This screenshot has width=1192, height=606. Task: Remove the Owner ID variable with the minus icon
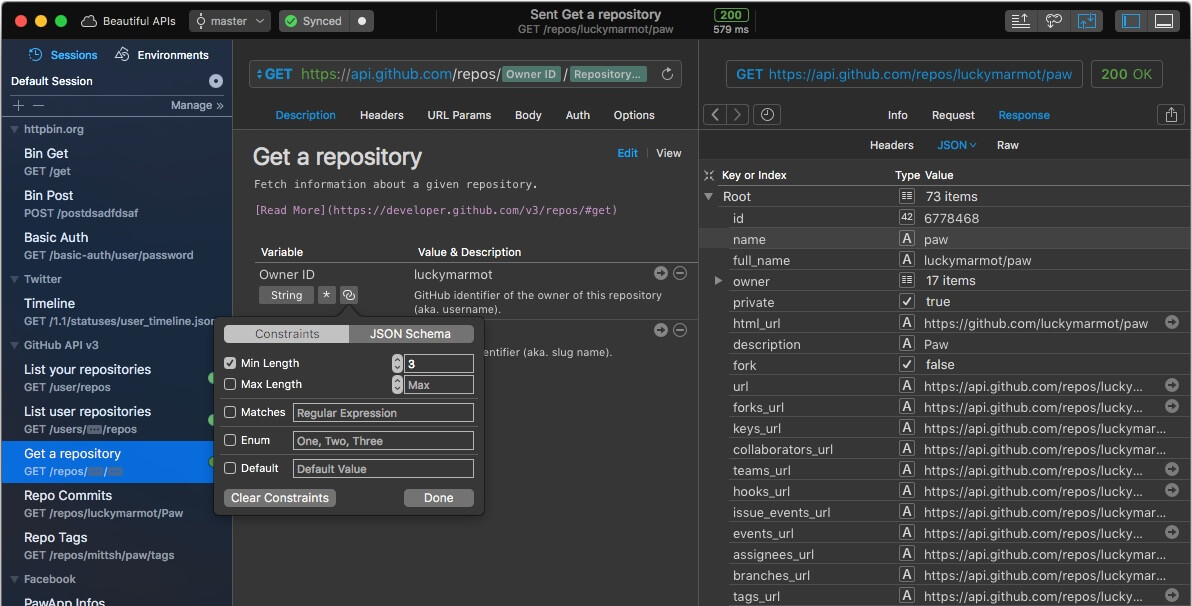pyautogui.click(x=680, y=273)
